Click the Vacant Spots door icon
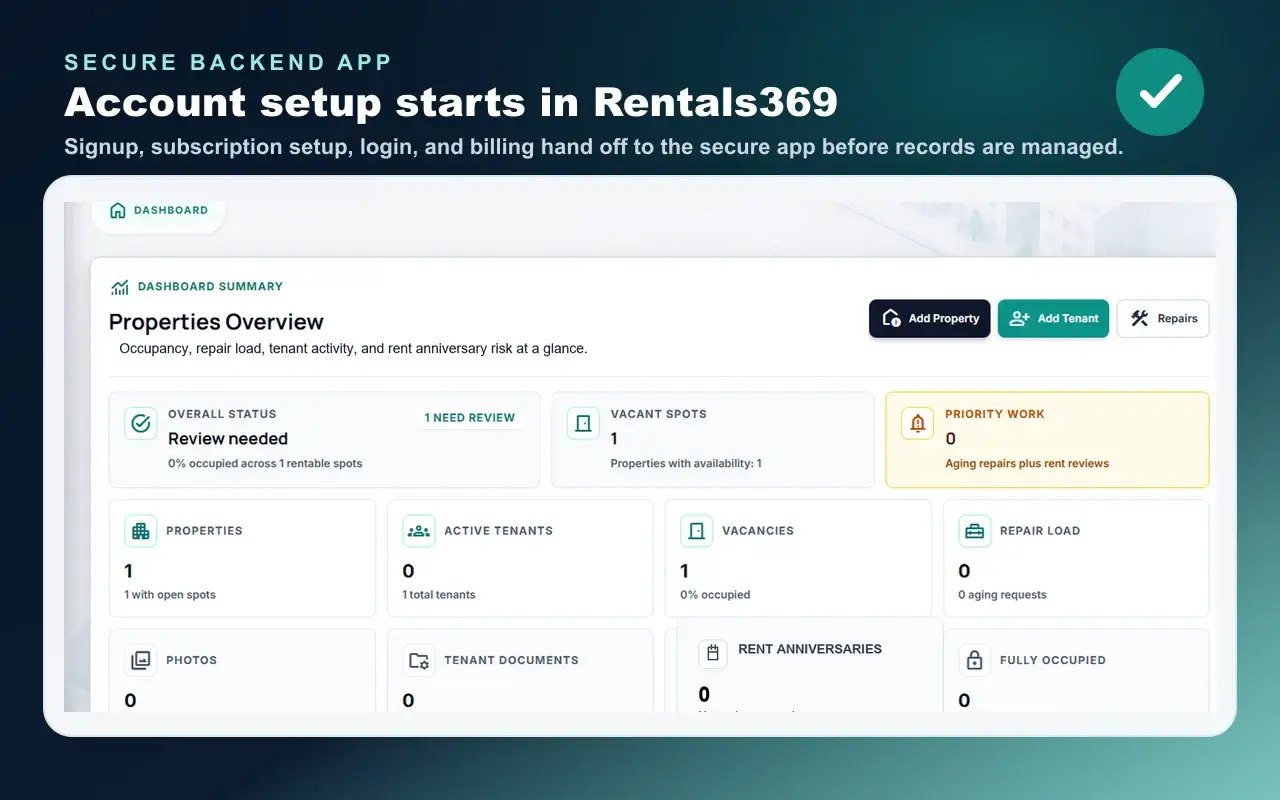 [x=583, y=423]
